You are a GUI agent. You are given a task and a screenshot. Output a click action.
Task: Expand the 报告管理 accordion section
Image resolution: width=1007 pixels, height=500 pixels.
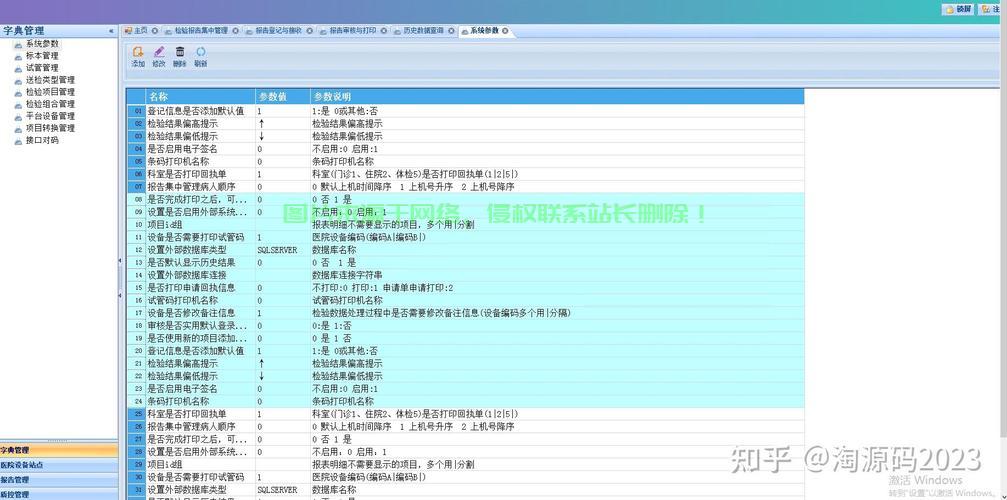coord(59,480)
